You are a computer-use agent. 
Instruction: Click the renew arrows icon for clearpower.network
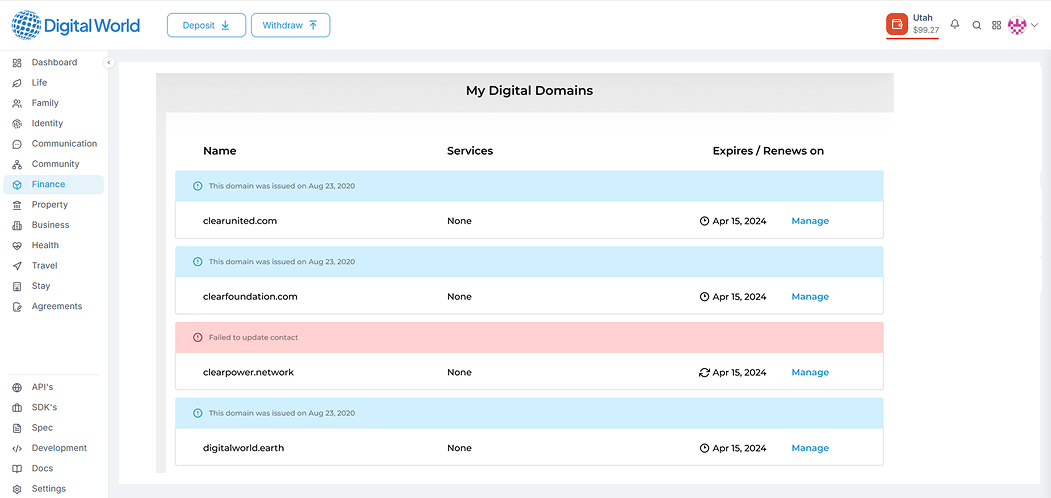click(704, 372)
